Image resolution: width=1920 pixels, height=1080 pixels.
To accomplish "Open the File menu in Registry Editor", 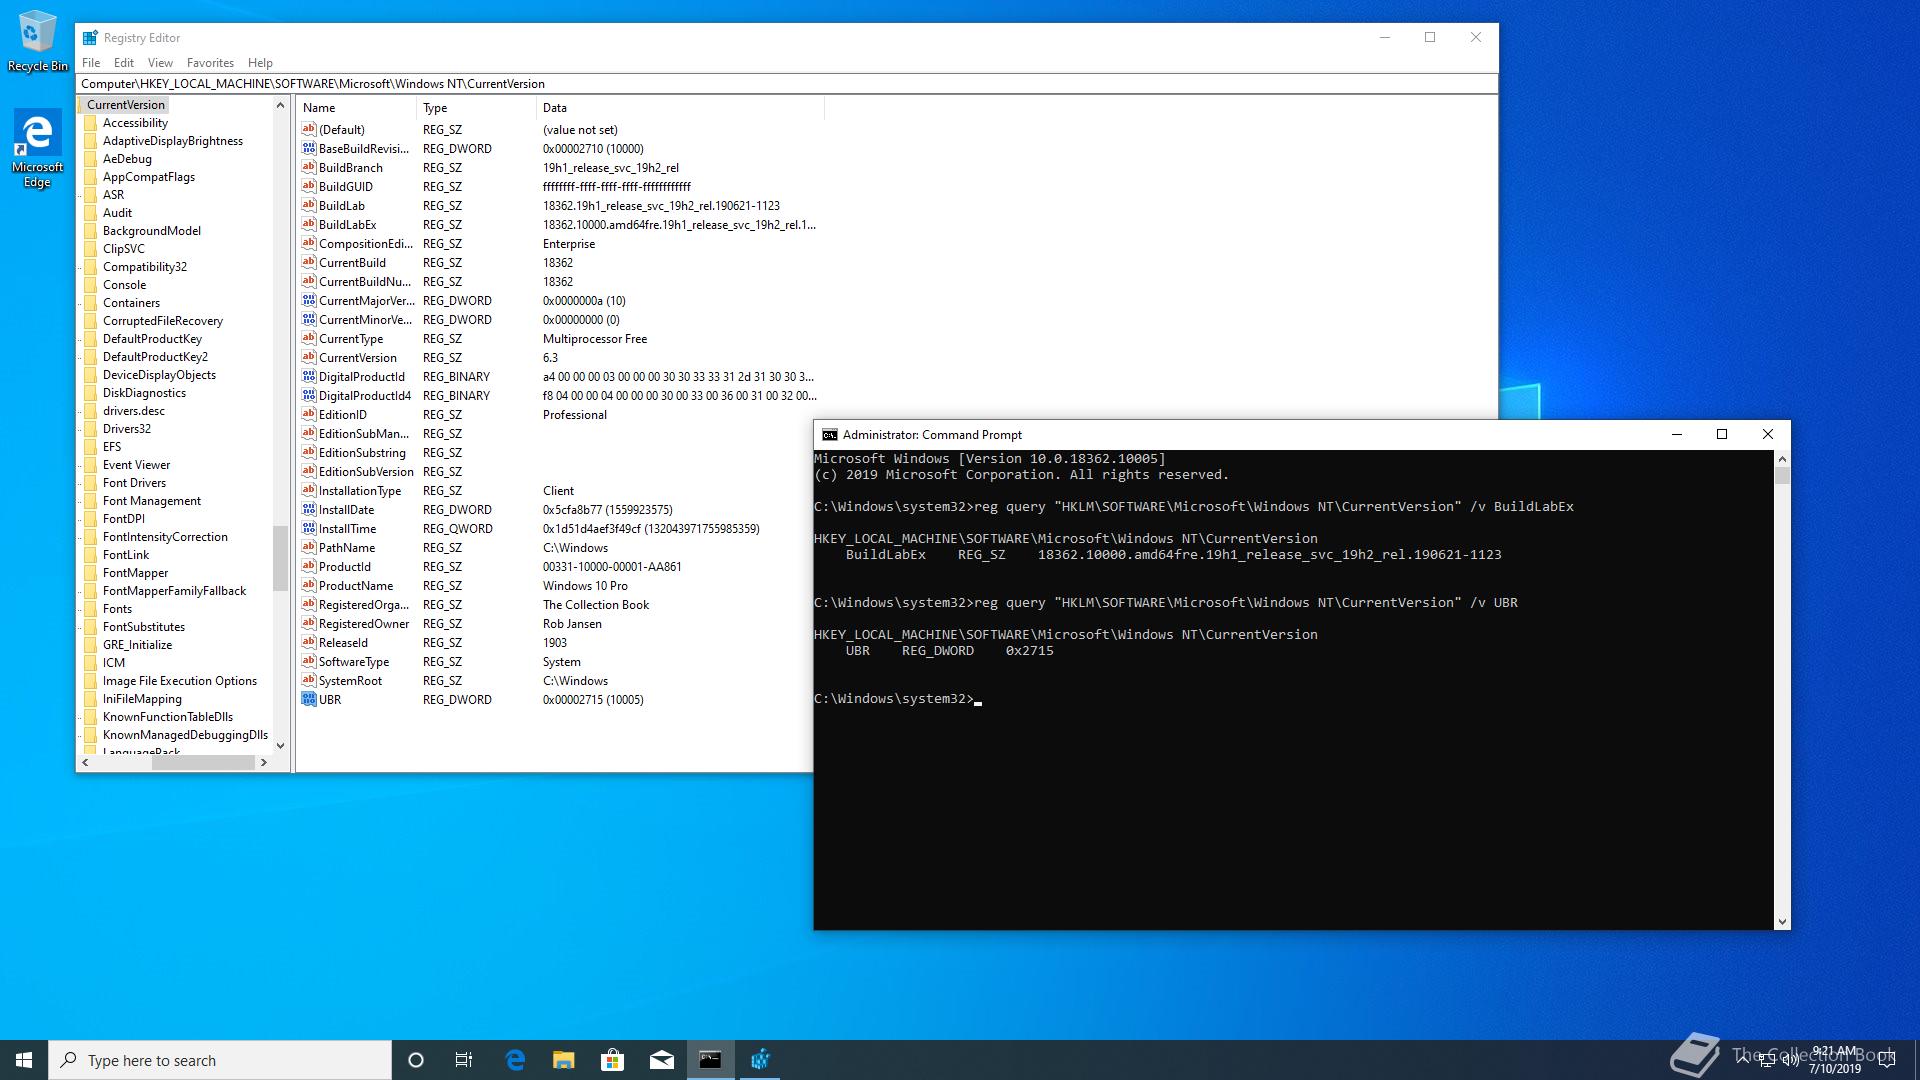I will pyautogui.click(x=91, y=63).
